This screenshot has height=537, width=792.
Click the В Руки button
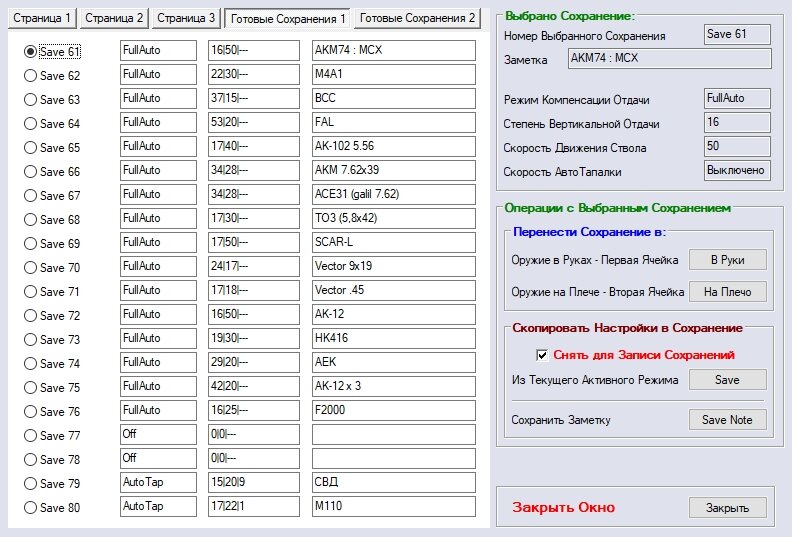(x=727, y=260)
